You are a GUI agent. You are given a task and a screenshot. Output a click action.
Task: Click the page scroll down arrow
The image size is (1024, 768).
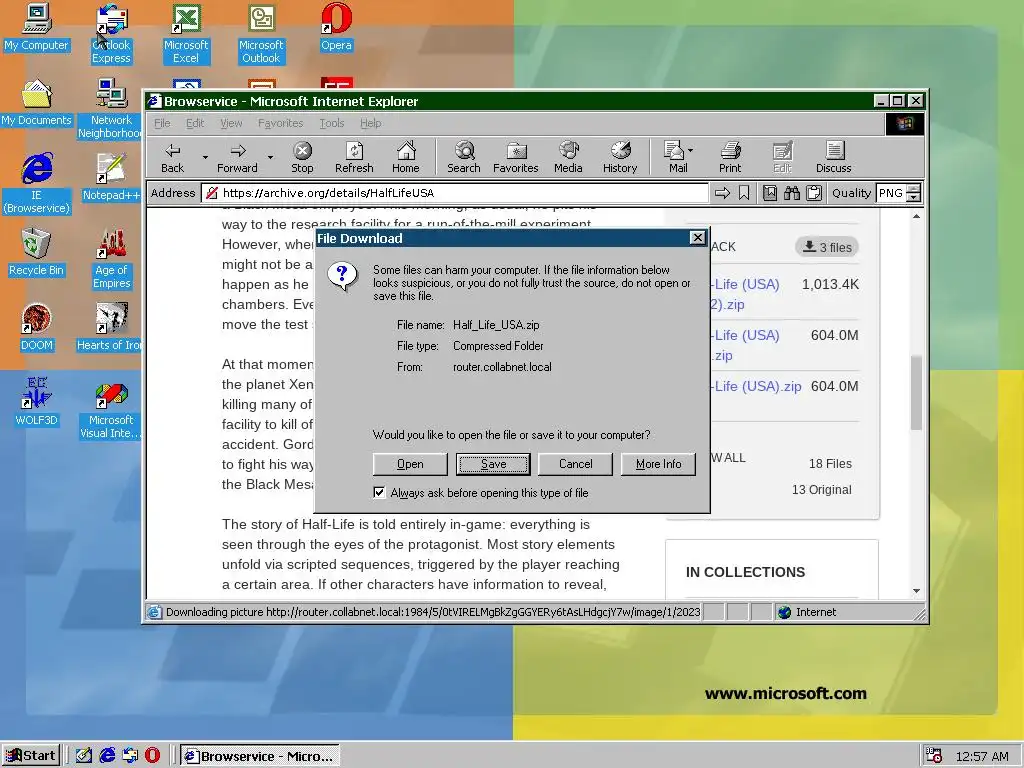point(916,590)
